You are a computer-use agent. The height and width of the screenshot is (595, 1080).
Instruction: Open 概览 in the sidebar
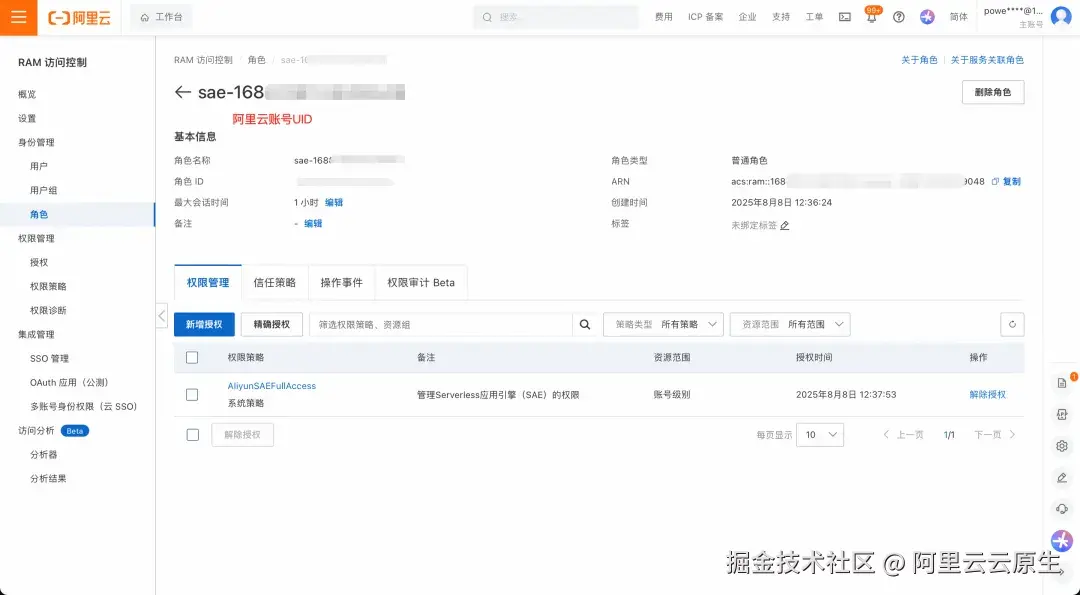point(27,94)
